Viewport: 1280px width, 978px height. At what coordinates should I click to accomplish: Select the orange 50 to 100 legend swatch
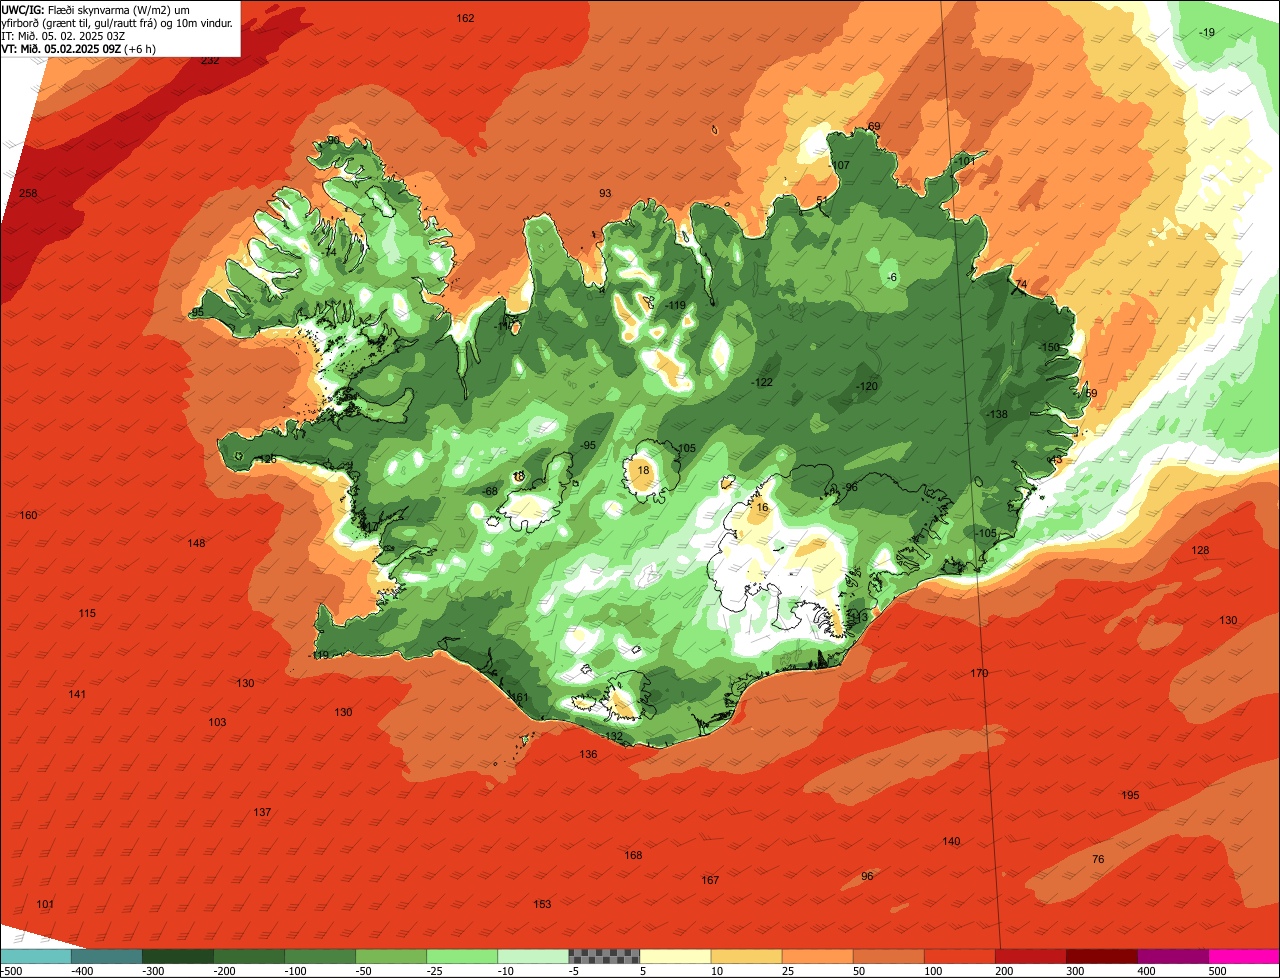(x=888, y=956)
